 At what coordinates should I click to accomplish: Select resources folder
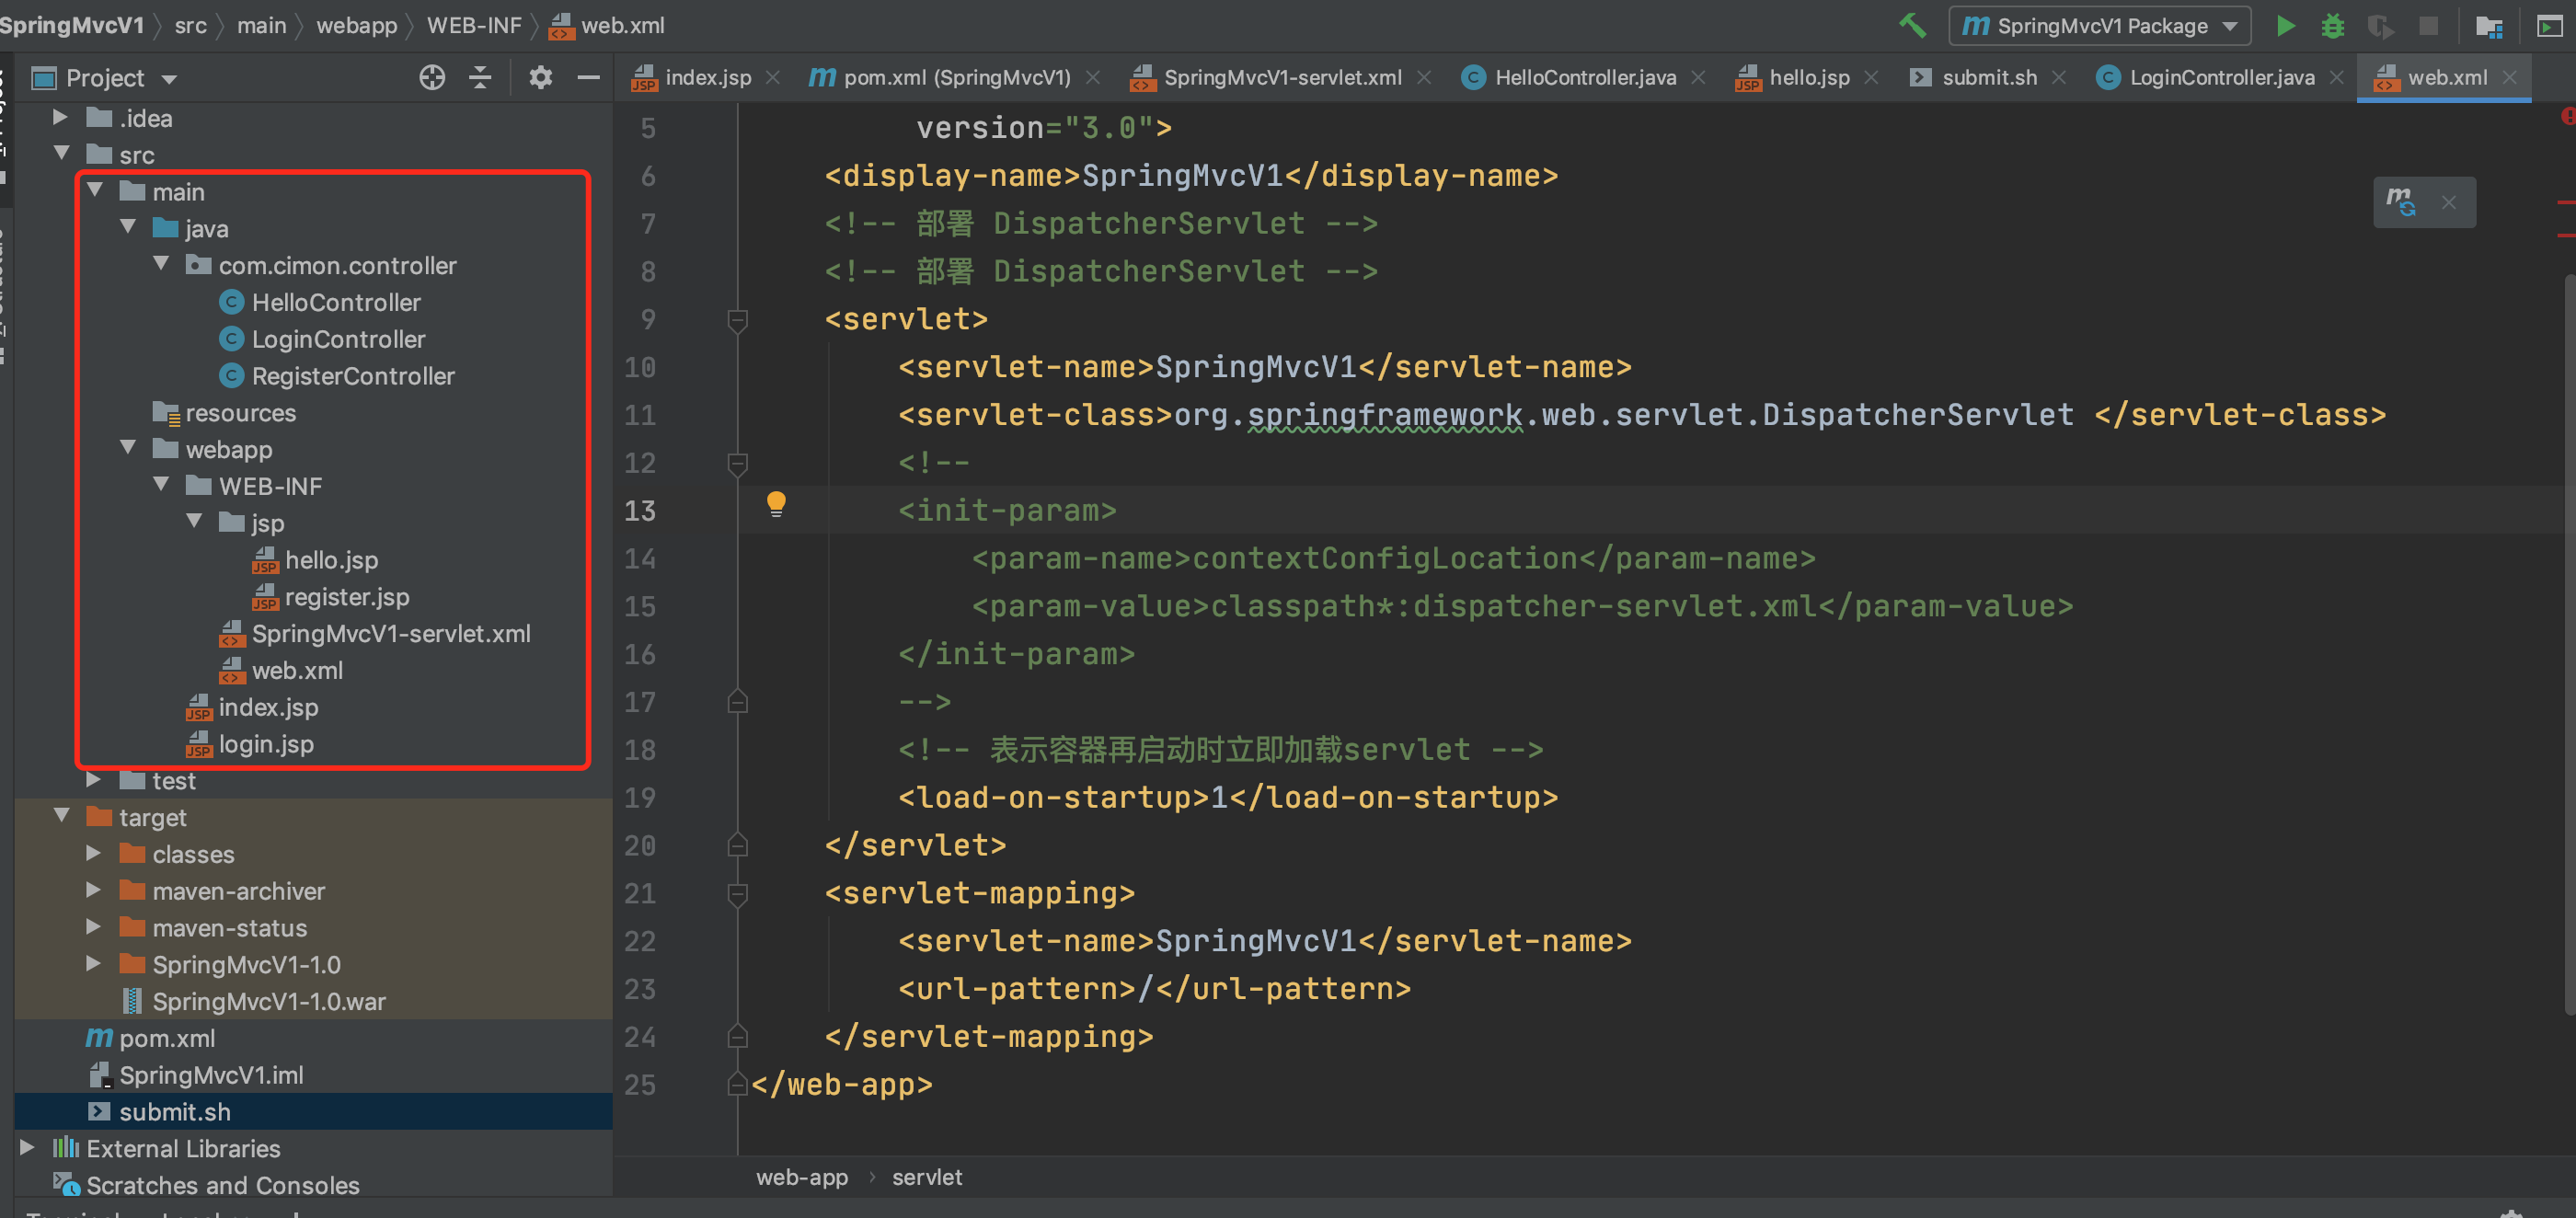240,413
